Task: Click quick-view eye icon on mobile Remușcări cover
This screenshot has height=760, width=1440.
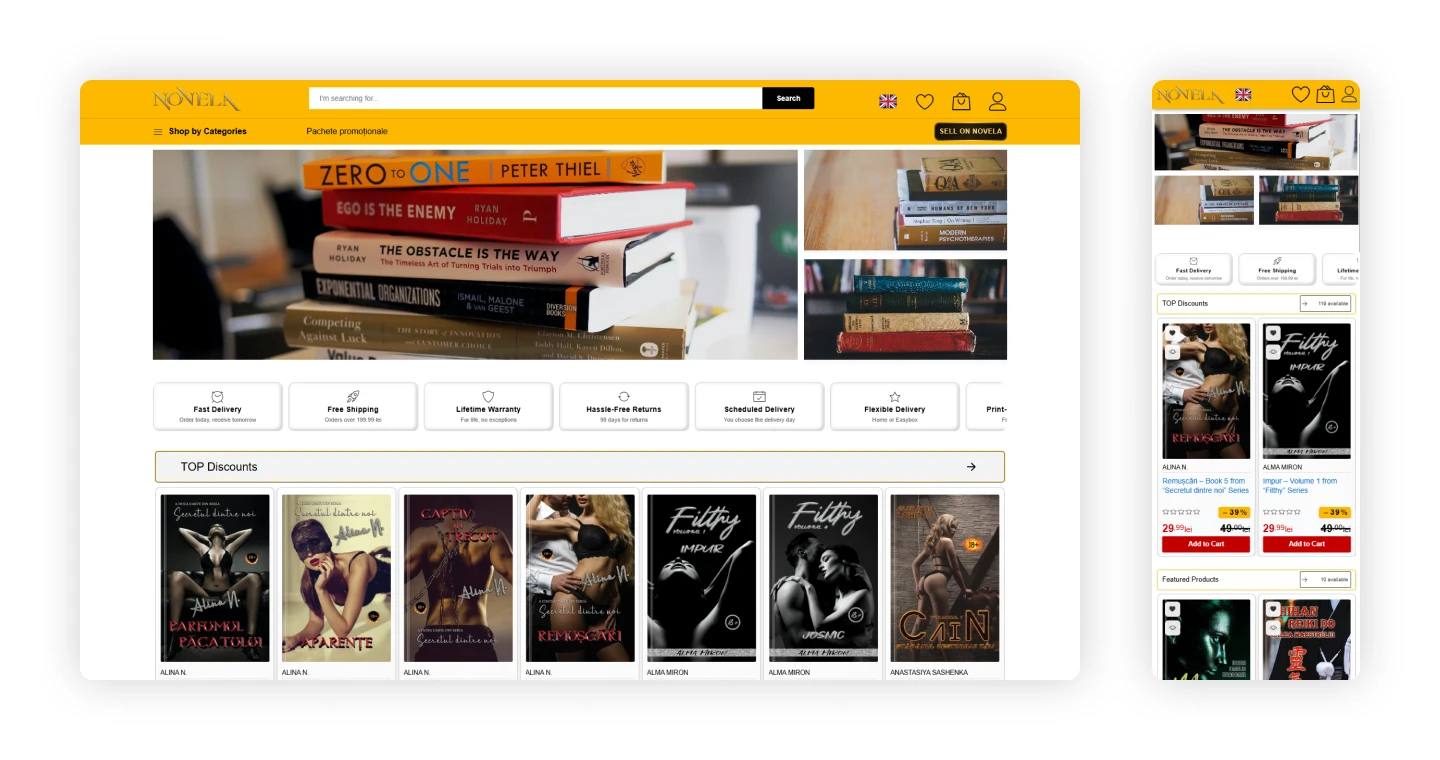Action: click(1172, 351)
